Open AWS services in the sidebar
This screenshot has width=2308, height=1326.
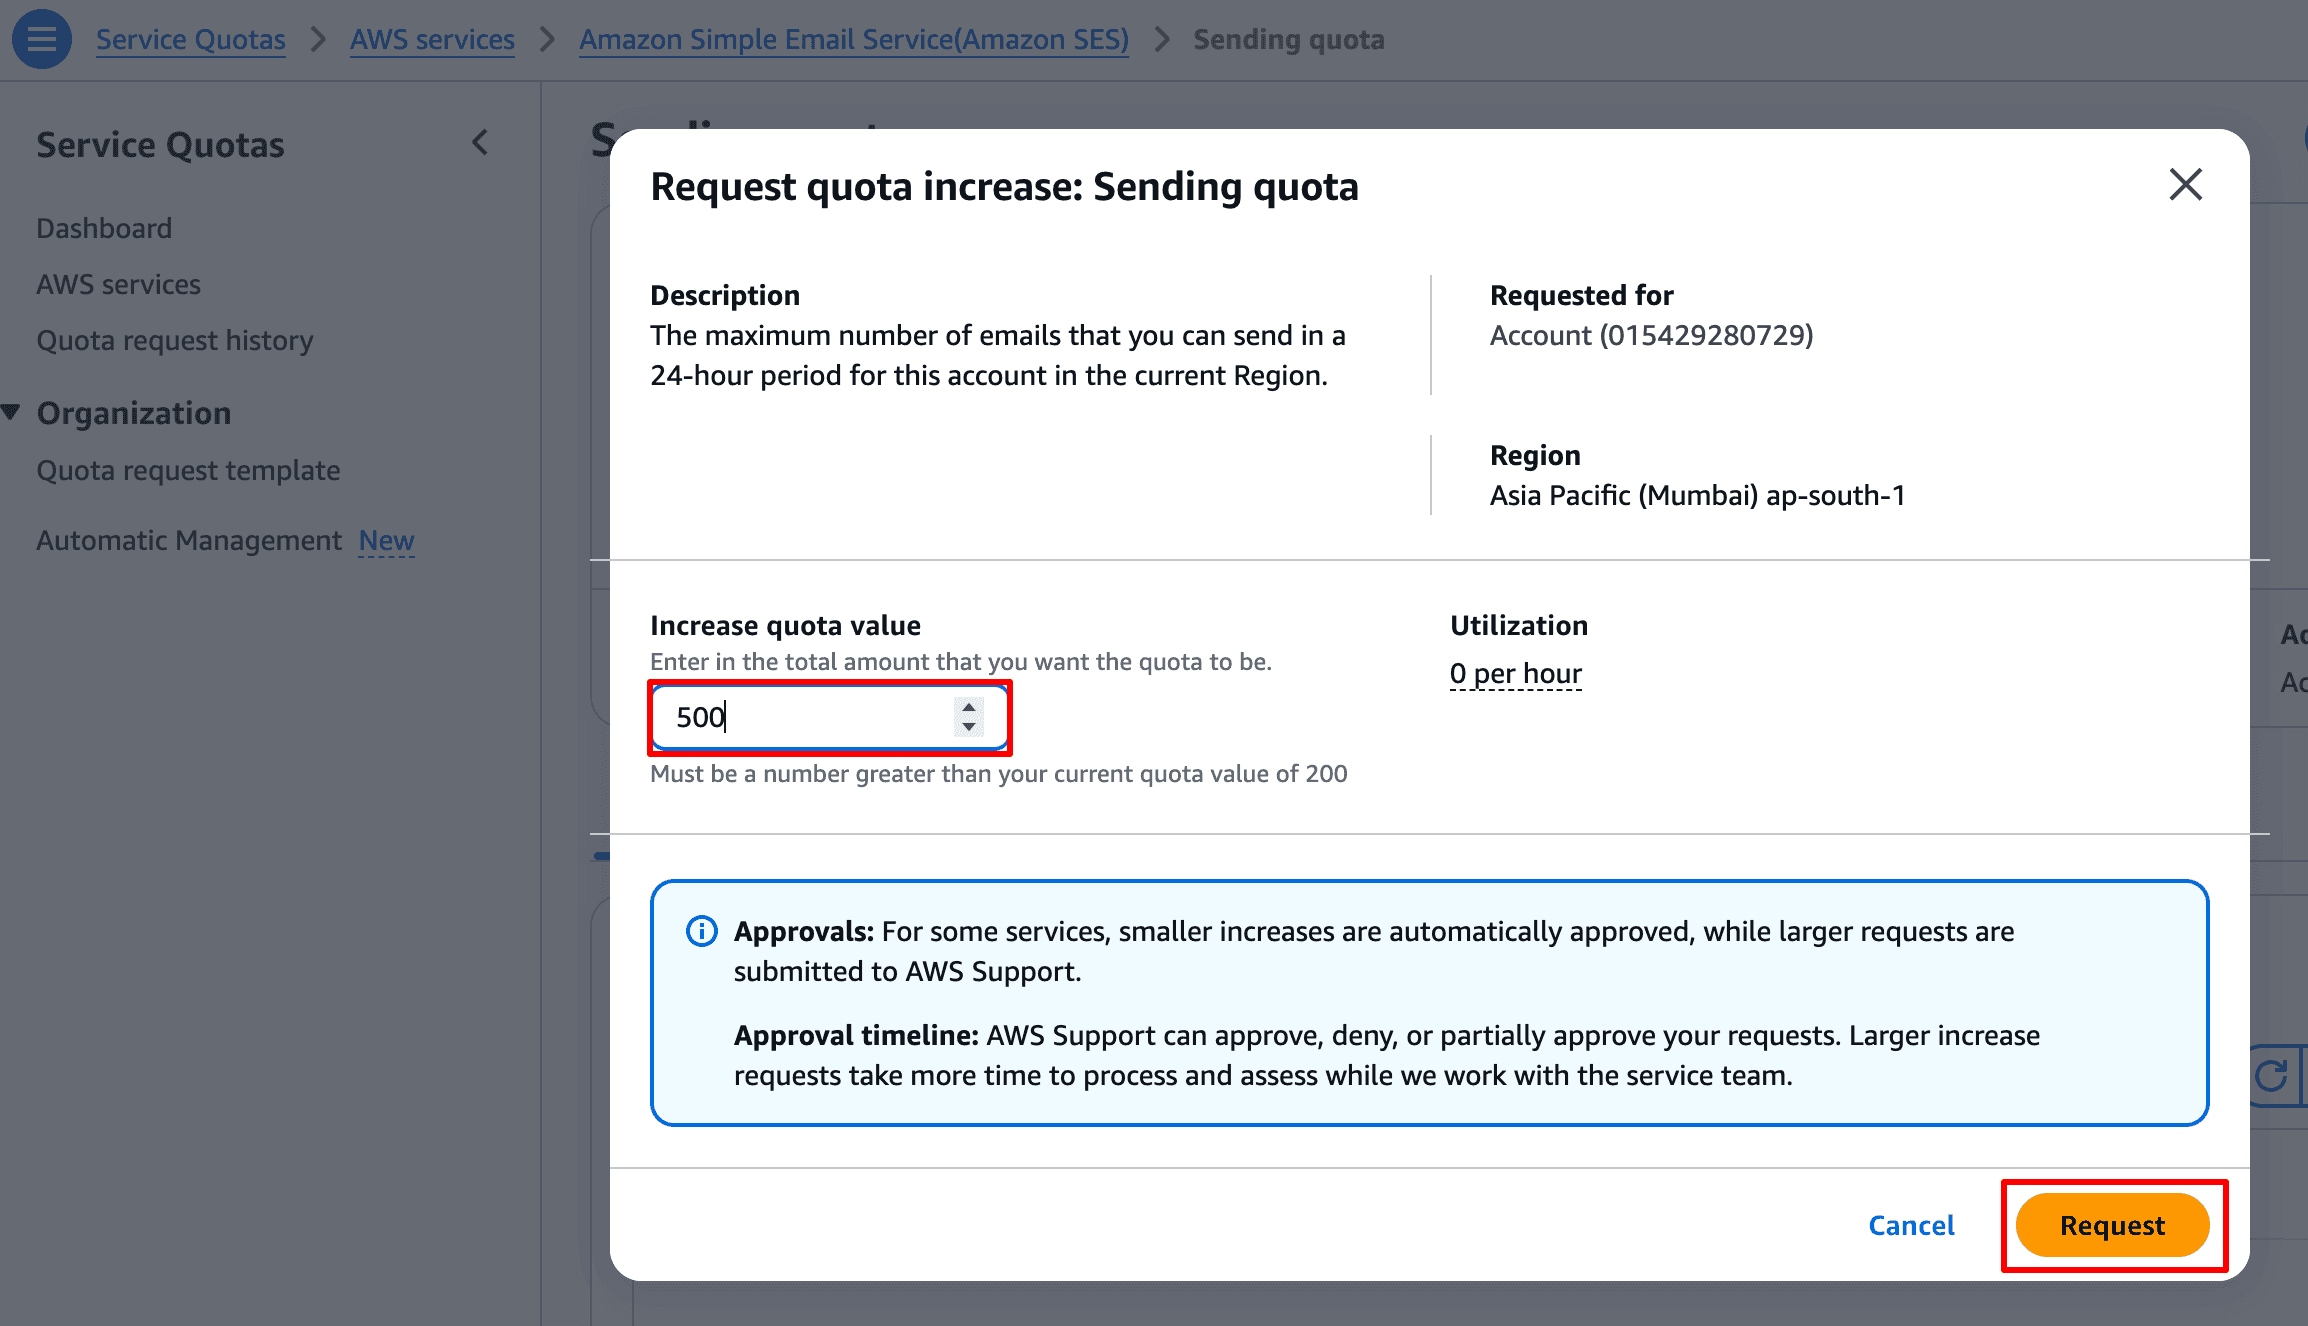(118, 284)
